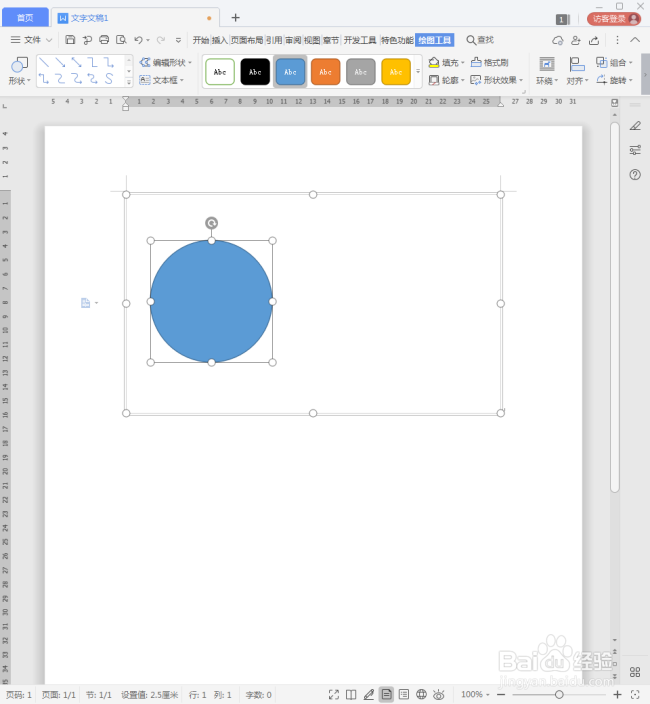Apply the yellow Abc shape style

point(396,71)
